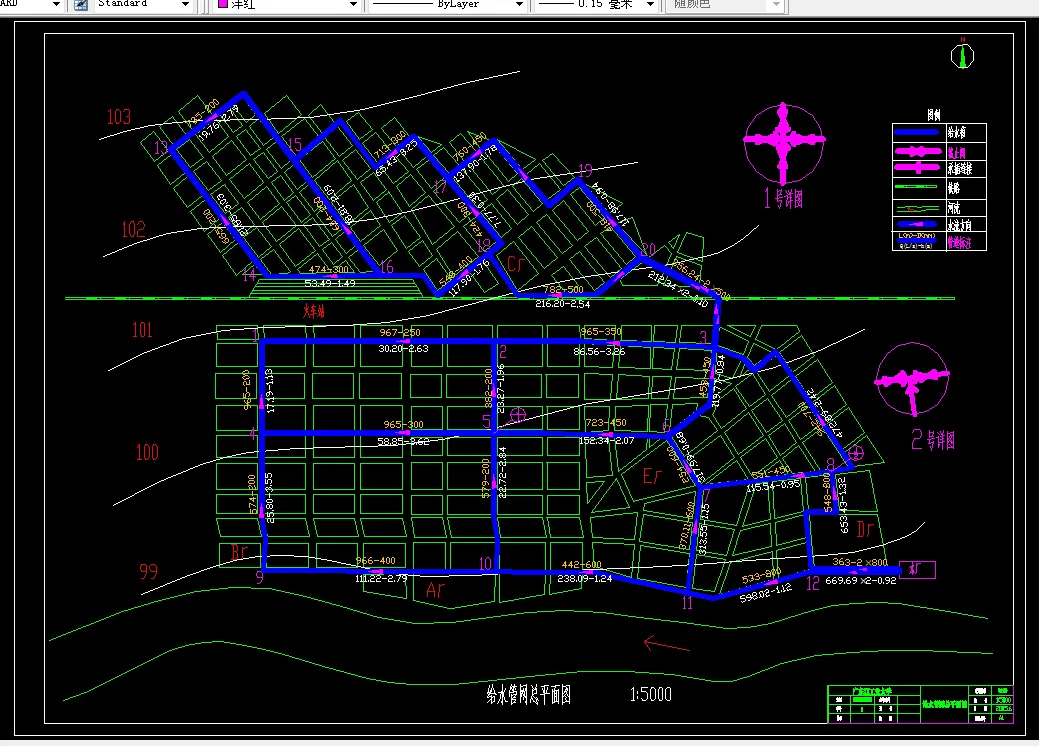Select pipe label '966-400'
Image resolution: width=1039 pixels, height=746 pixels.
coord(376,560)
